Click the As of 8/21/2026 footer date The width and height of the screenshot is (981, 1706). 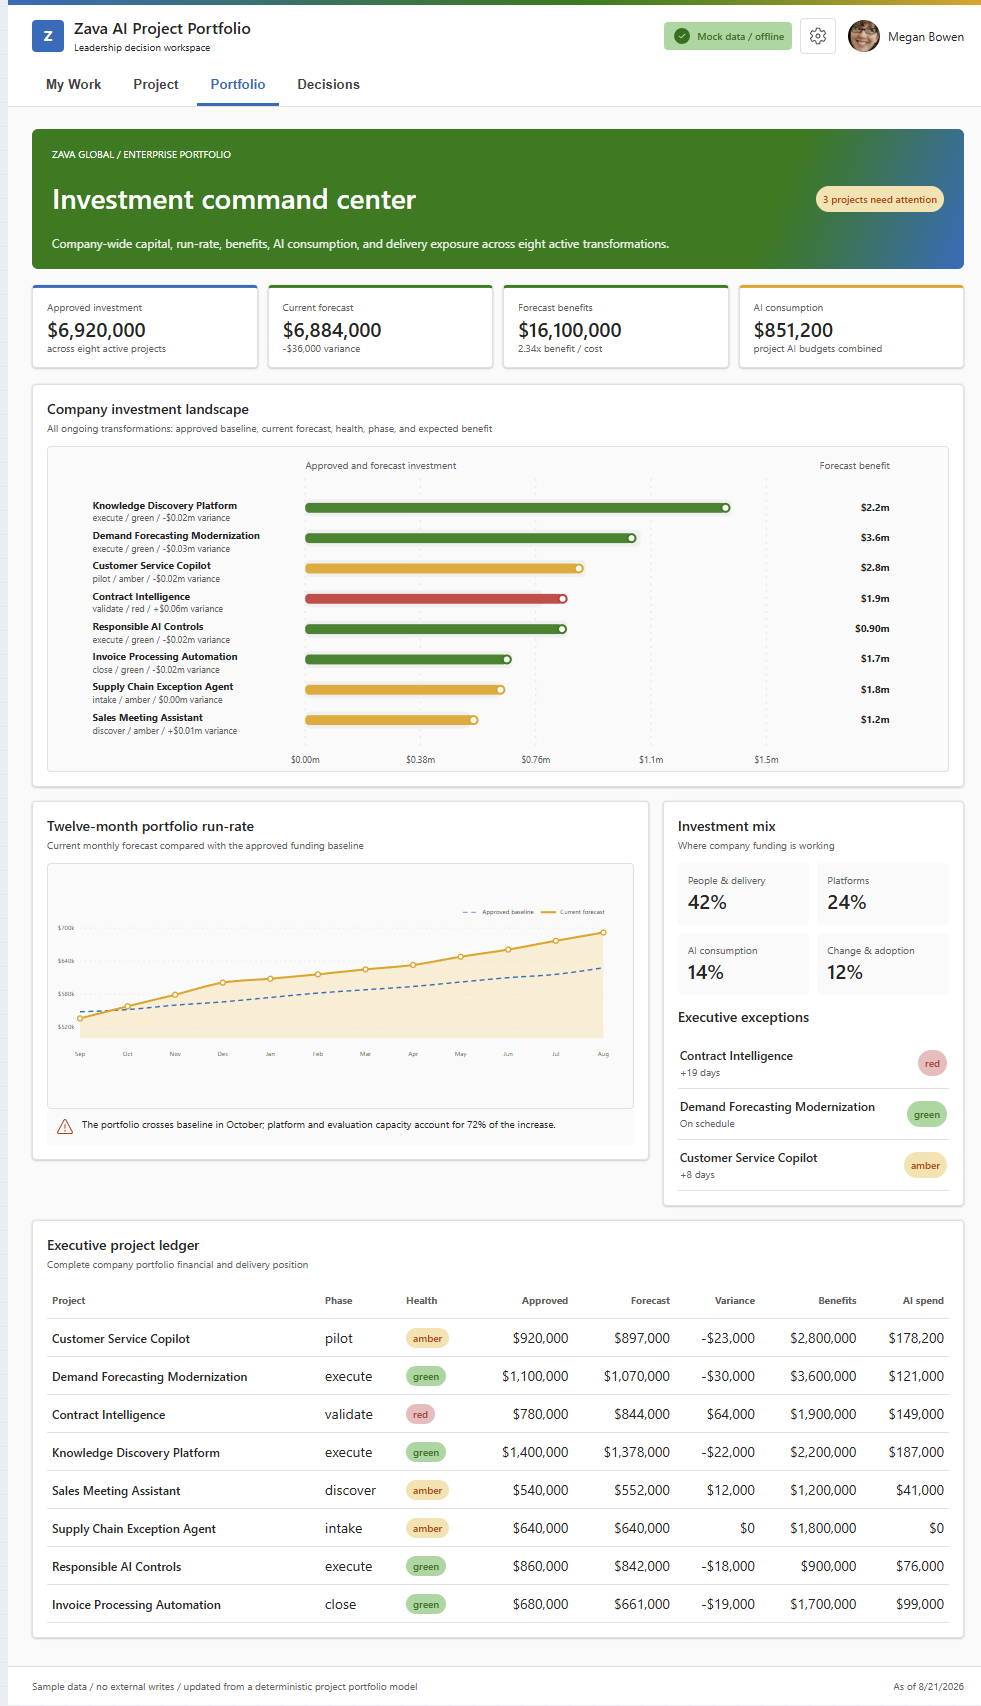click(x=928, y=1686)
